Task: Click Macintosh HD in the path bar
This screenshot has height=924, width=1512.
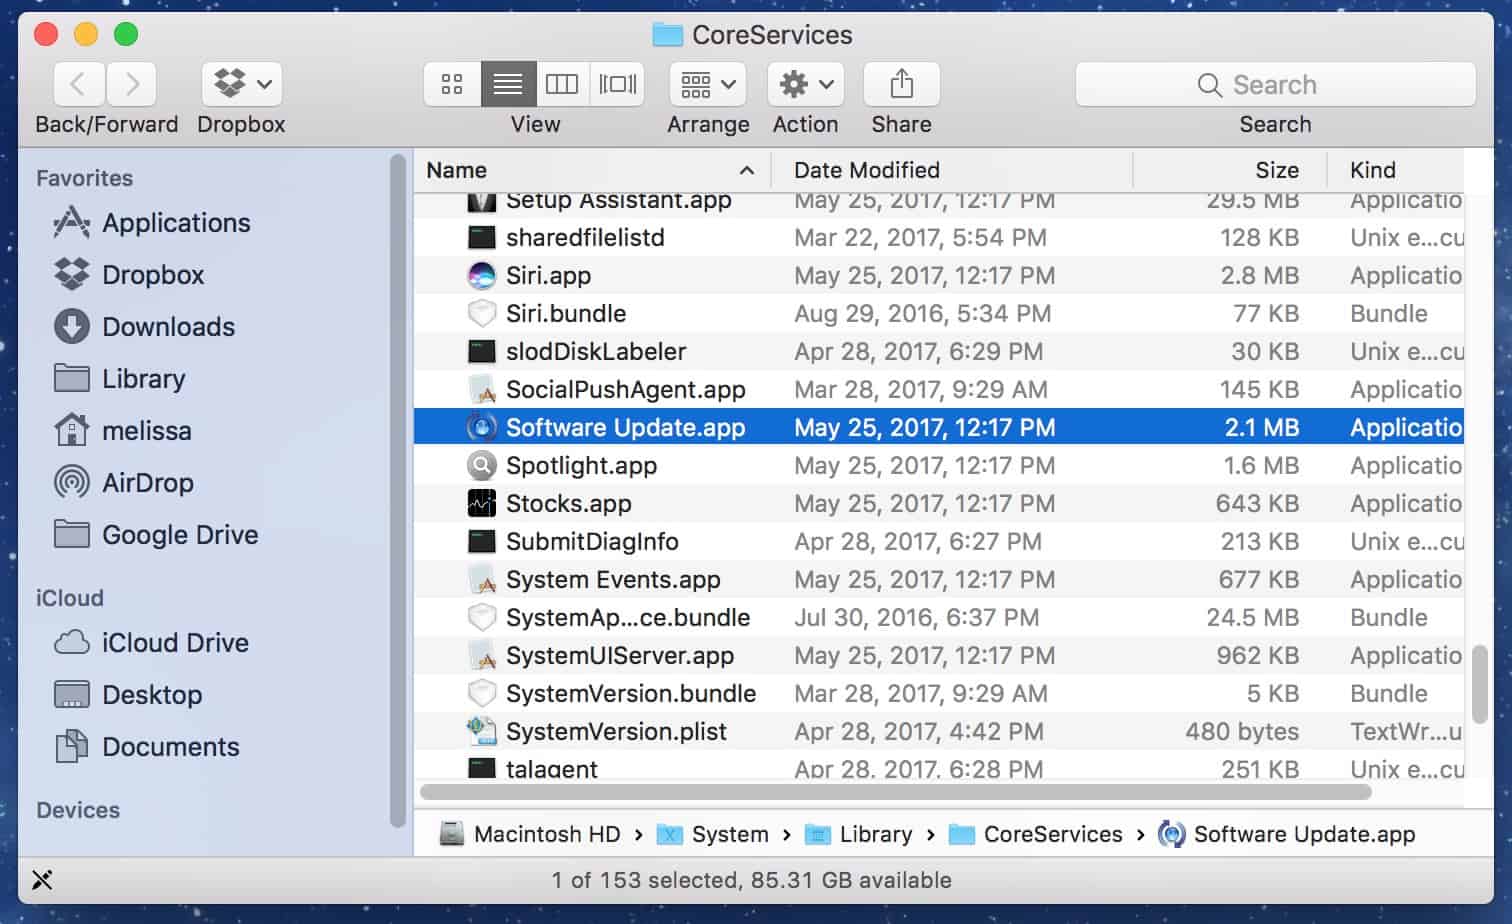Action: coord(530,834)
